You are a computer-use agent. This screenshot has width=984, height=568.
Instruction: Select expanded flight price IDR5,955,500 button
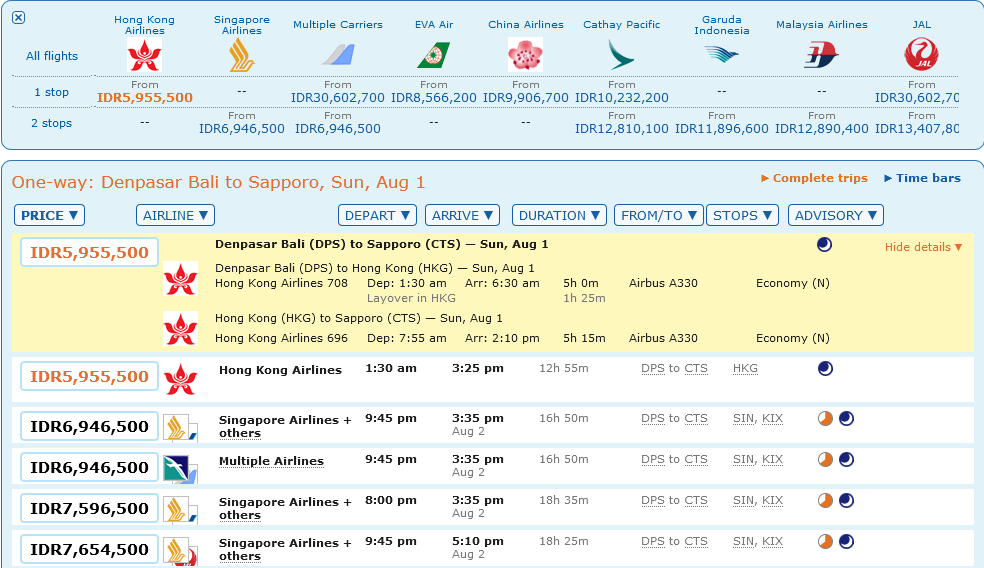(89, 252)
